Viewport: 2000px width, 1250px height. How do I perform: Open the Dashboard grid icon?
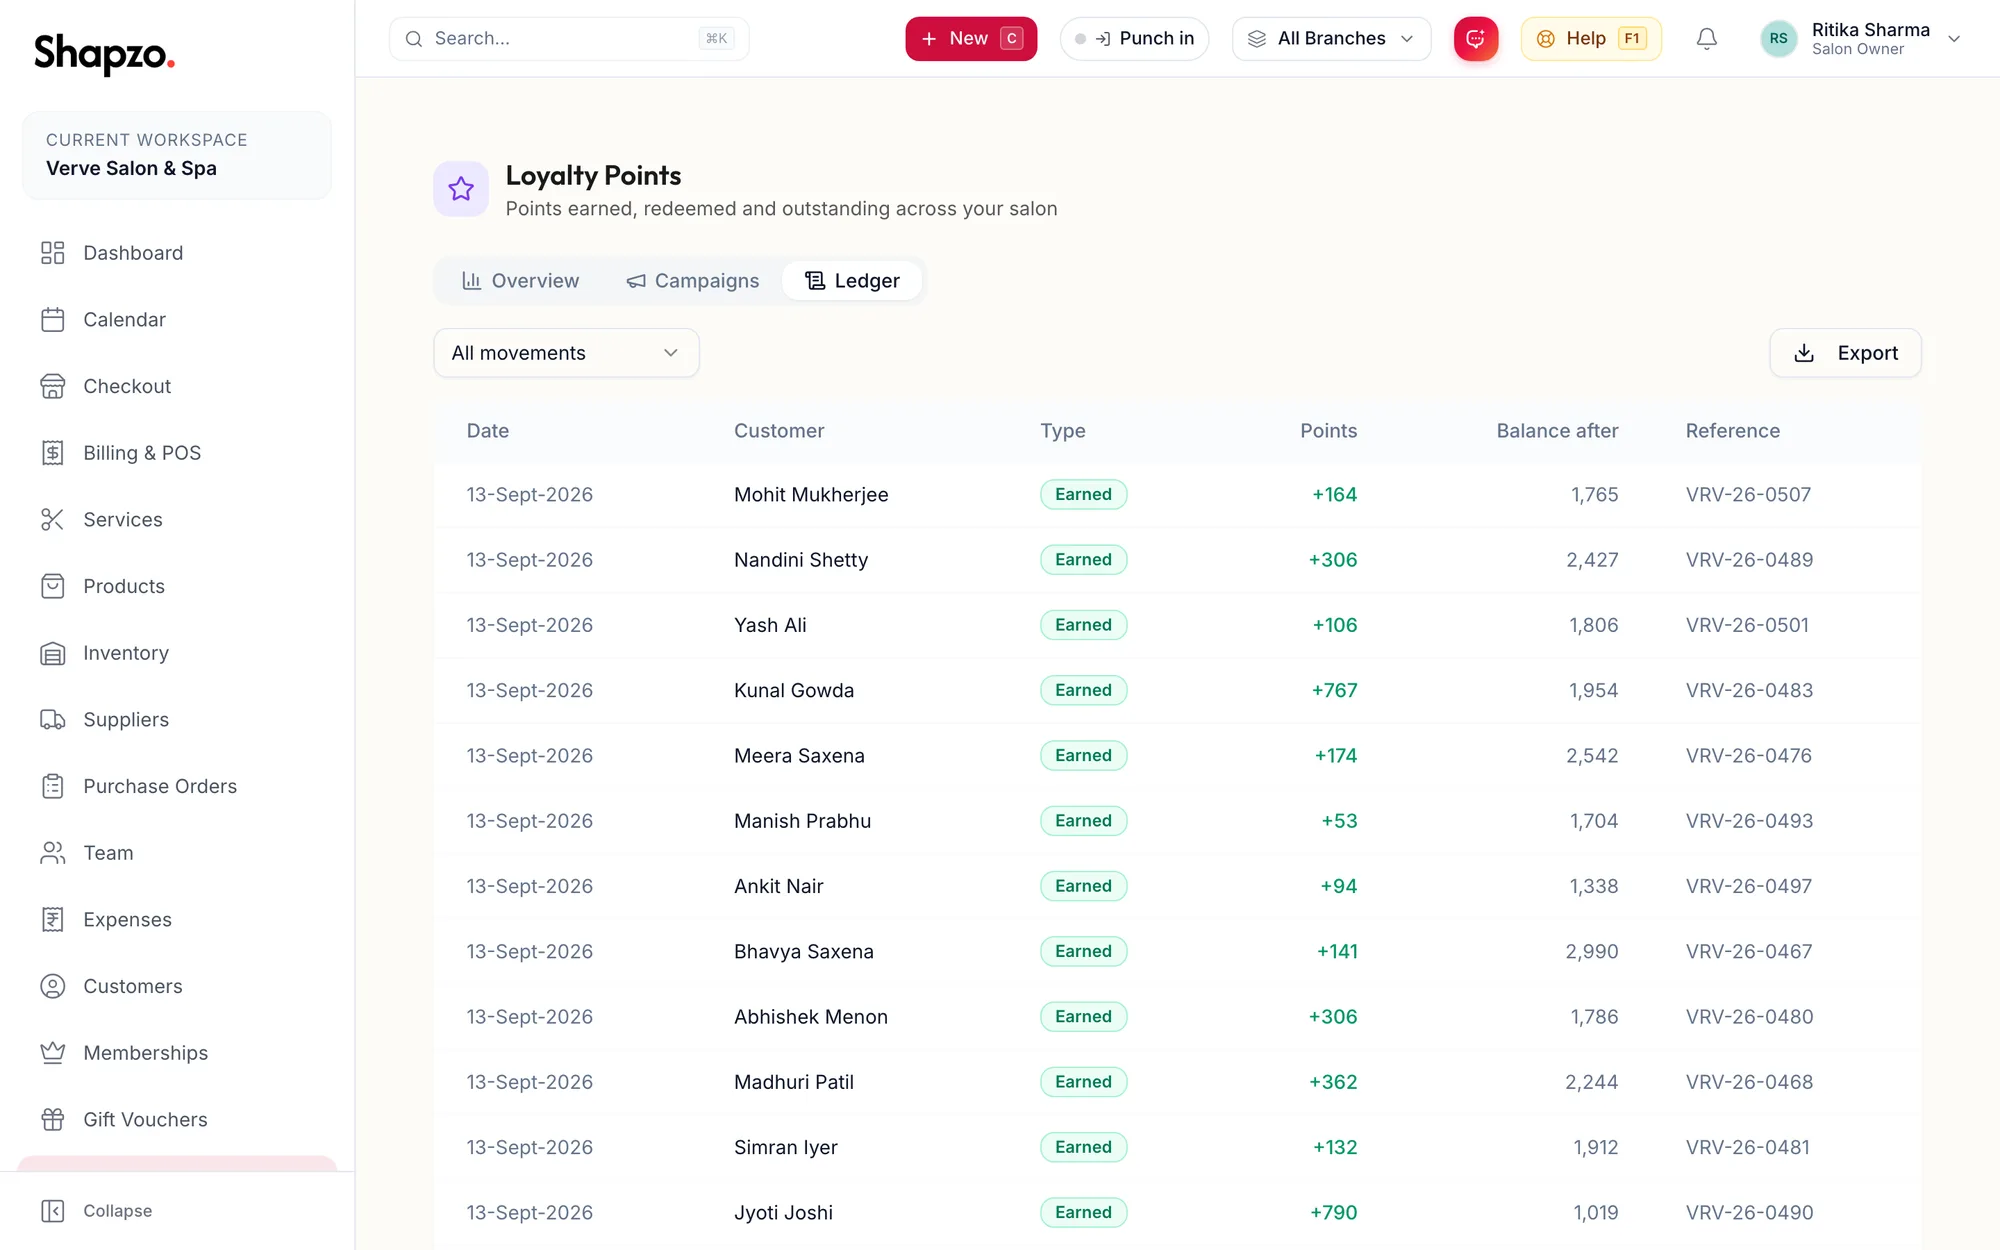53,253
